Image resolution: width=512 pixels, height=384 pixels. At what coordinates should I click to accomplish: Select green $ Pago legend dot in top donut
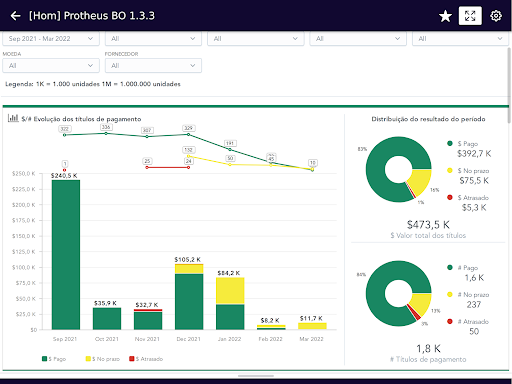click(x=450, y=143)
